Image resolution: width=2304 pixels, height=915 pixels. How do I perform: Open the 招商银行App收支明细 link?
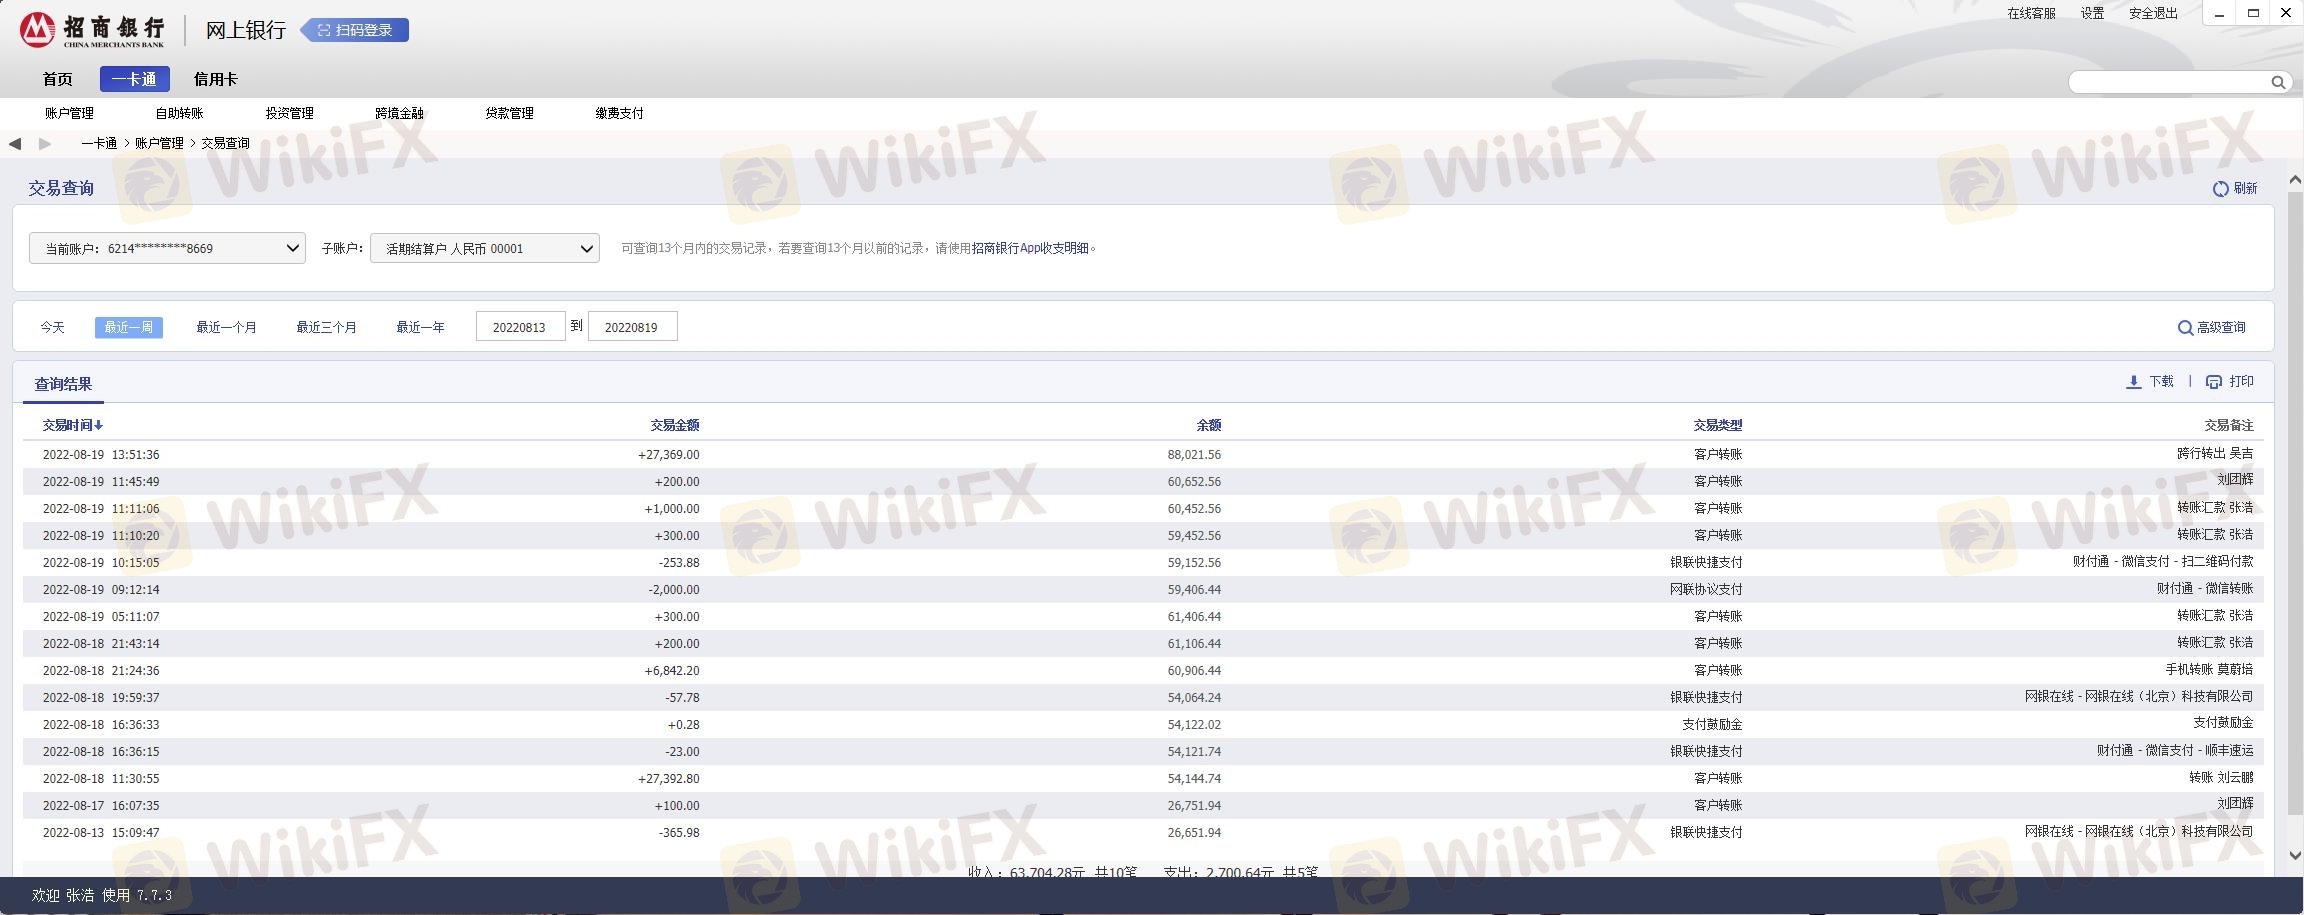click(1030, 248)
